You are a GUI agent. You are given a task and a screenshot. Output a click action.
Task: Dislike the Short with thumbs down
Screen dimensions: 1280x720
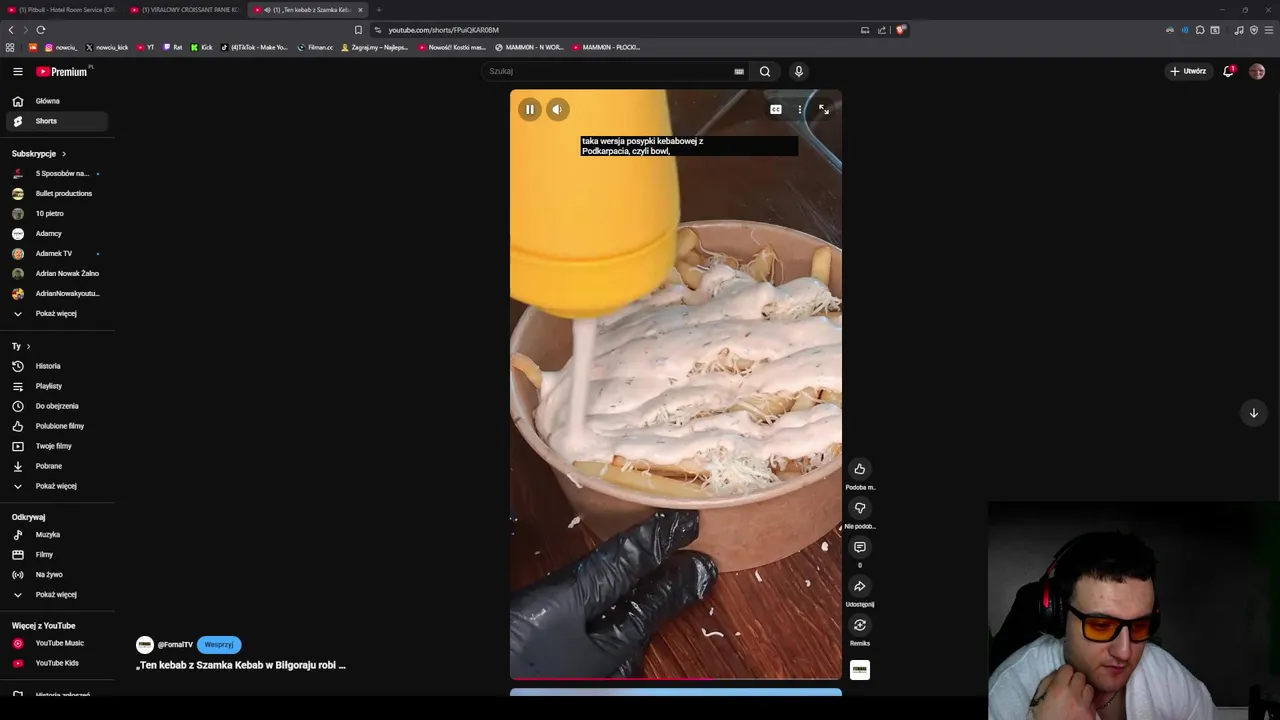tap(860, 508)
